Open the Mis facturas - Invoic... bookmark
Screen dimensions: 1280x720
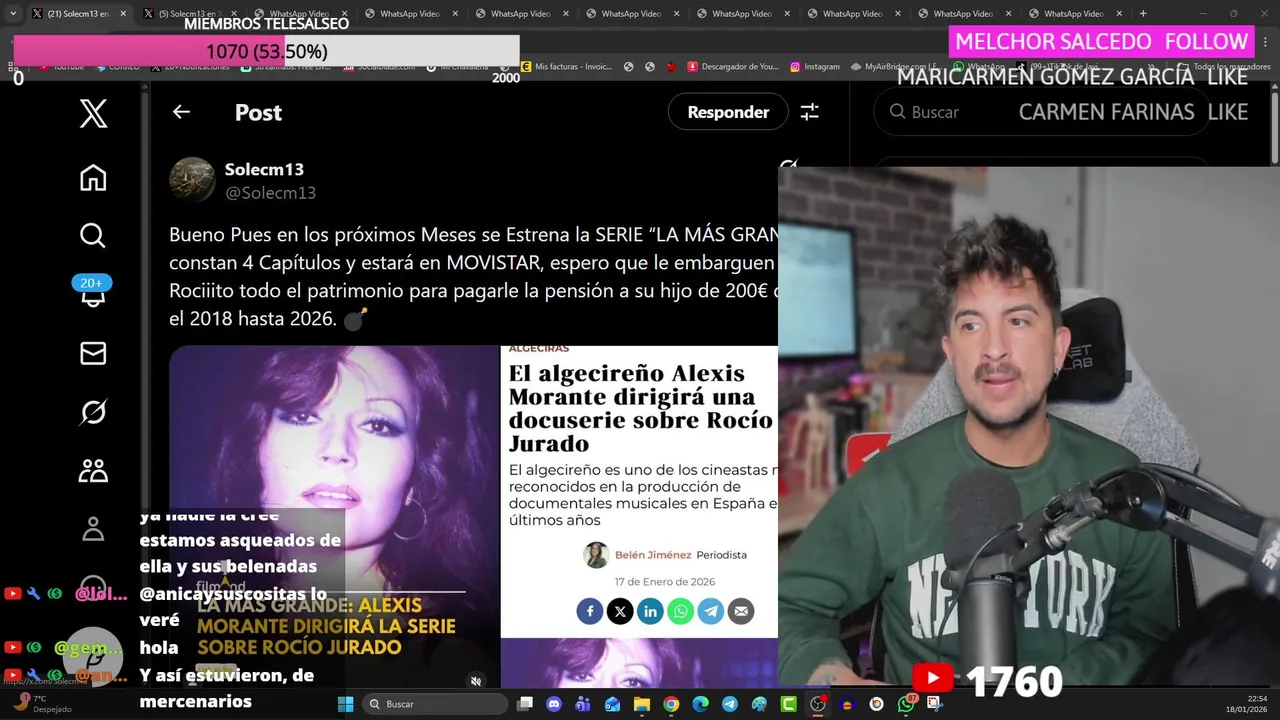tap(566, 66)
